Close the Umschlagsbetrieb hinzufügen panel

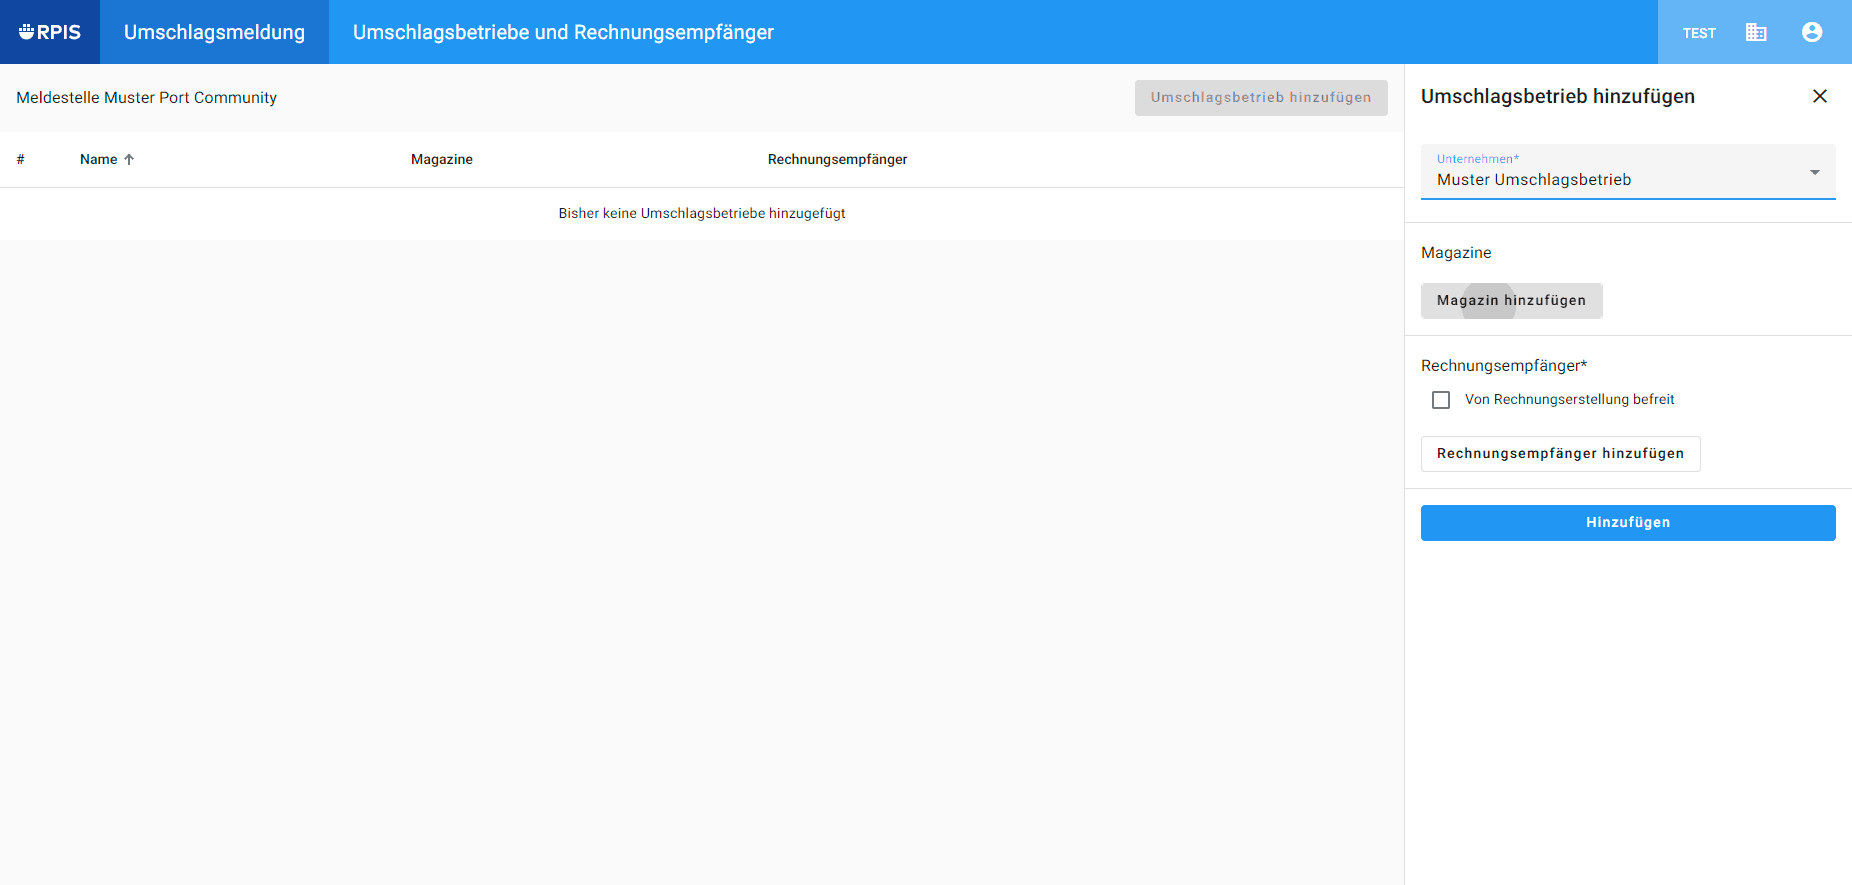tap(1820, 96)
